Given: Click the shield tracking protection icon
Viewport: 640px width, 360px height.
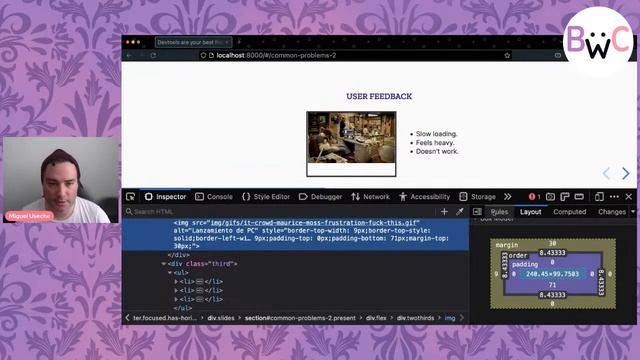Looking at the screenshot, I should pos(203,56).
